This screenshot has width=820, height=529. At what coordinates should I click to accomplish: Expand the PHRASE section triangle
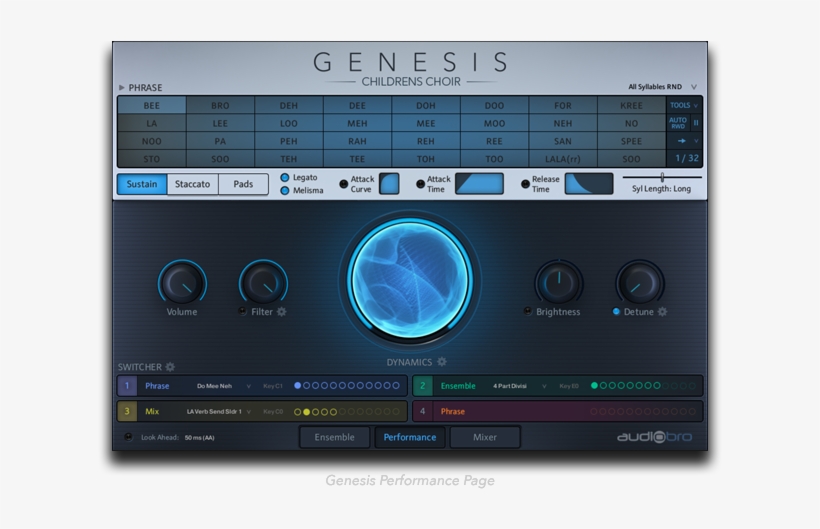[122, 87]
